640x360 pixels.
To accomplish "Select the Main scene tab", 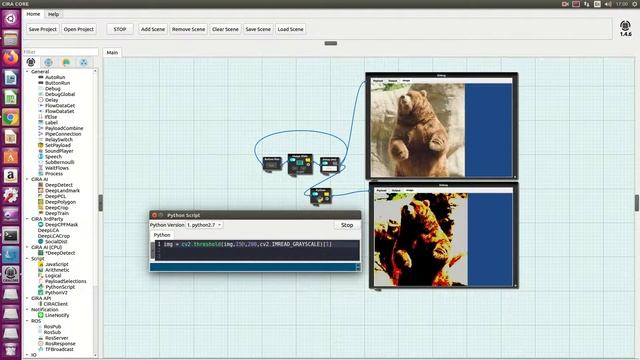I will [x=112, y=53].
